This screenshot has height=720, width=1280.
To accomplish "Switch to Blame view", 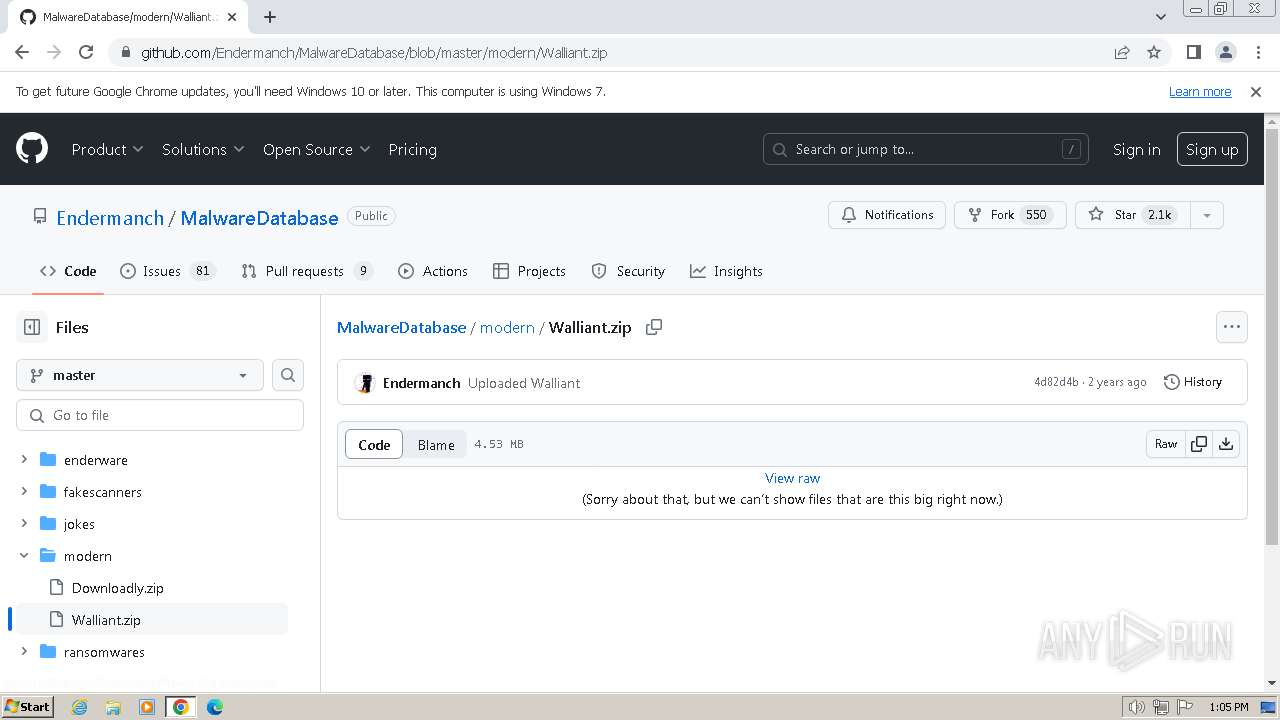I will coord(436,445).
